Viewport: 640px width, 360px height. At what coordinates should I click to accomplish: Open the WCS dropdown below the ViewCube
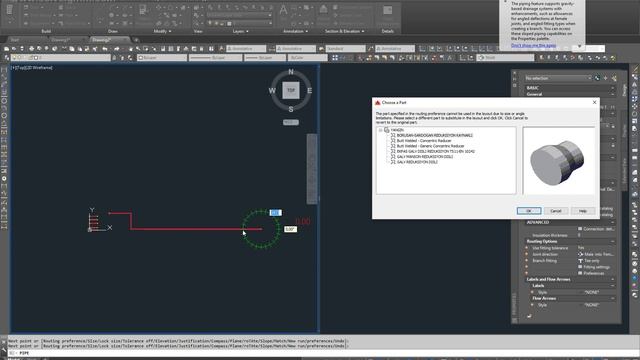pos(291,122)
